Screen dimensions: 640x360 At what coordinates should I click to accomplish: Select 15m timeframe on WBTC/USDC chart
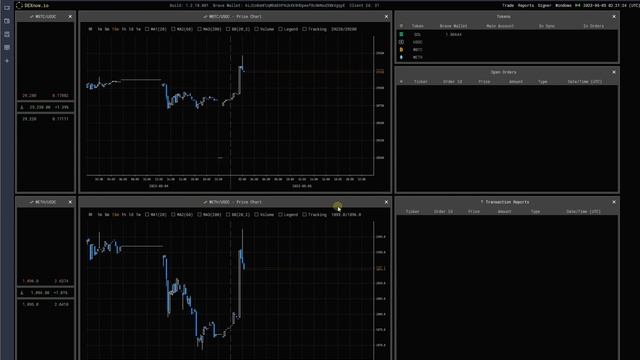116,29
